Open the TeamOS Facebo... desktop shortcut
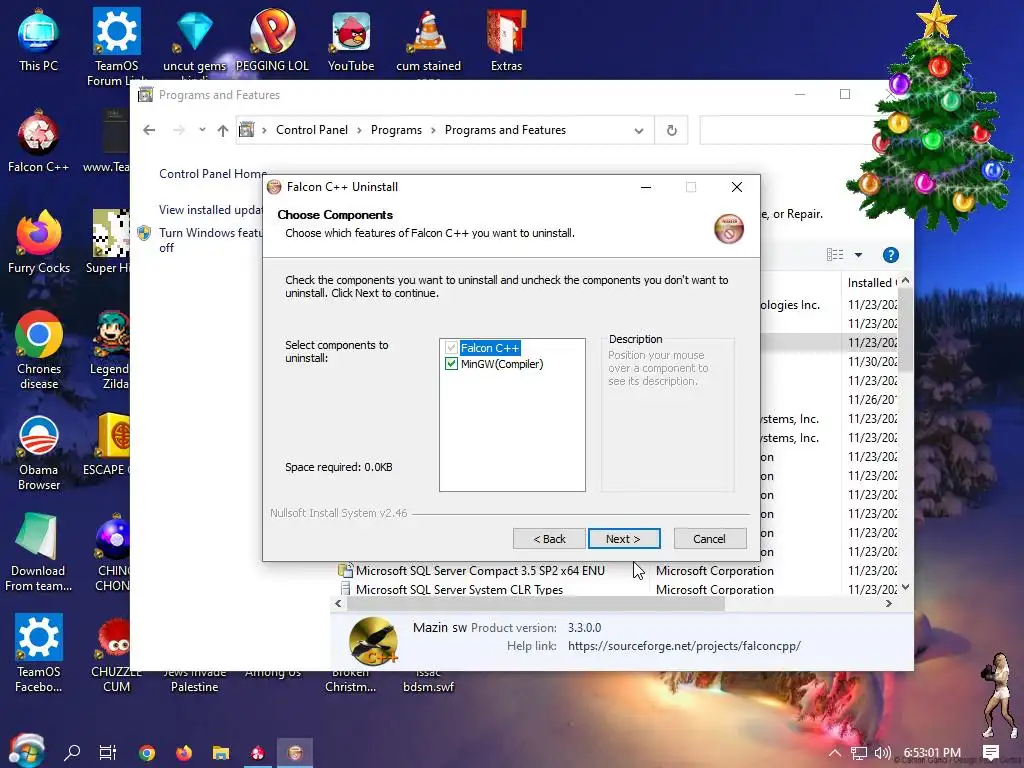The image size is (1024, 768). click(x=39, y=654)
